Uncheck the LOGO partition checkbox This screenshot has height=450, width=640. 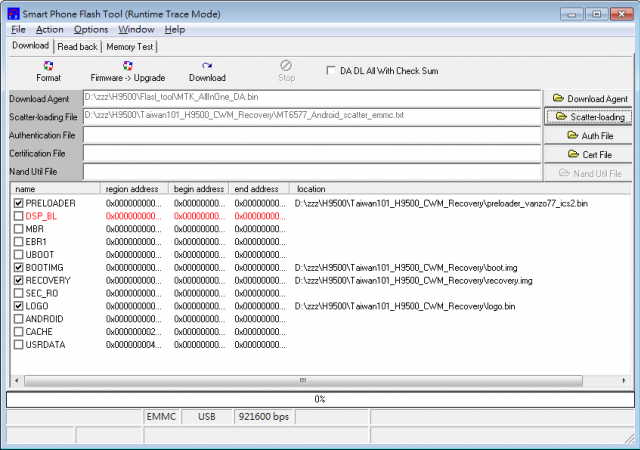coord(18,306)
